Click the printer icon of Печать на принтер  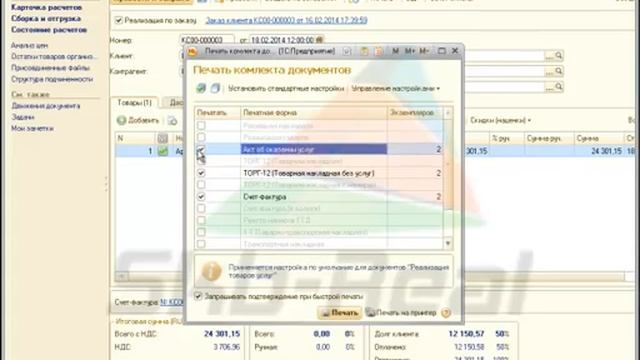click(370, 313)
